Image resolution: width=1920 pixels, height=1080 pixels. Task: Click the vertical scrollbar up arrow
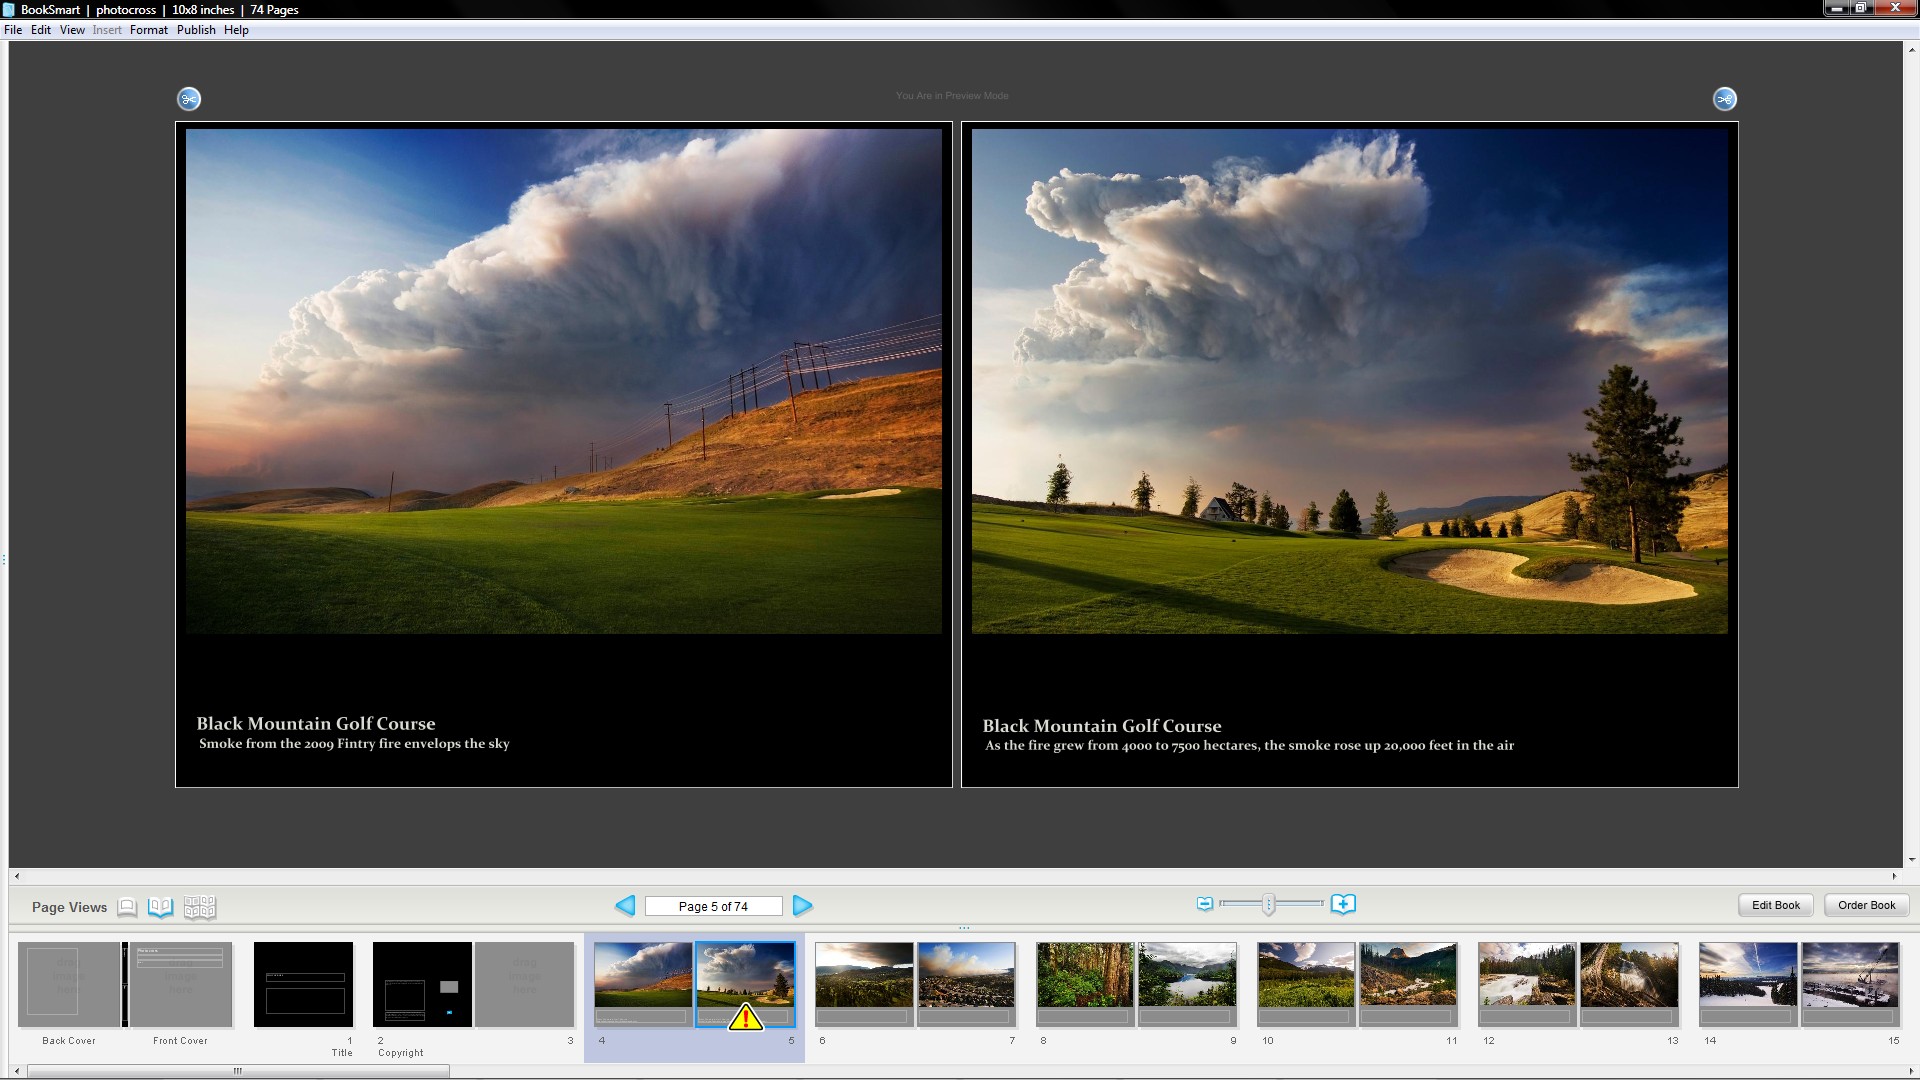point(1912,48)
